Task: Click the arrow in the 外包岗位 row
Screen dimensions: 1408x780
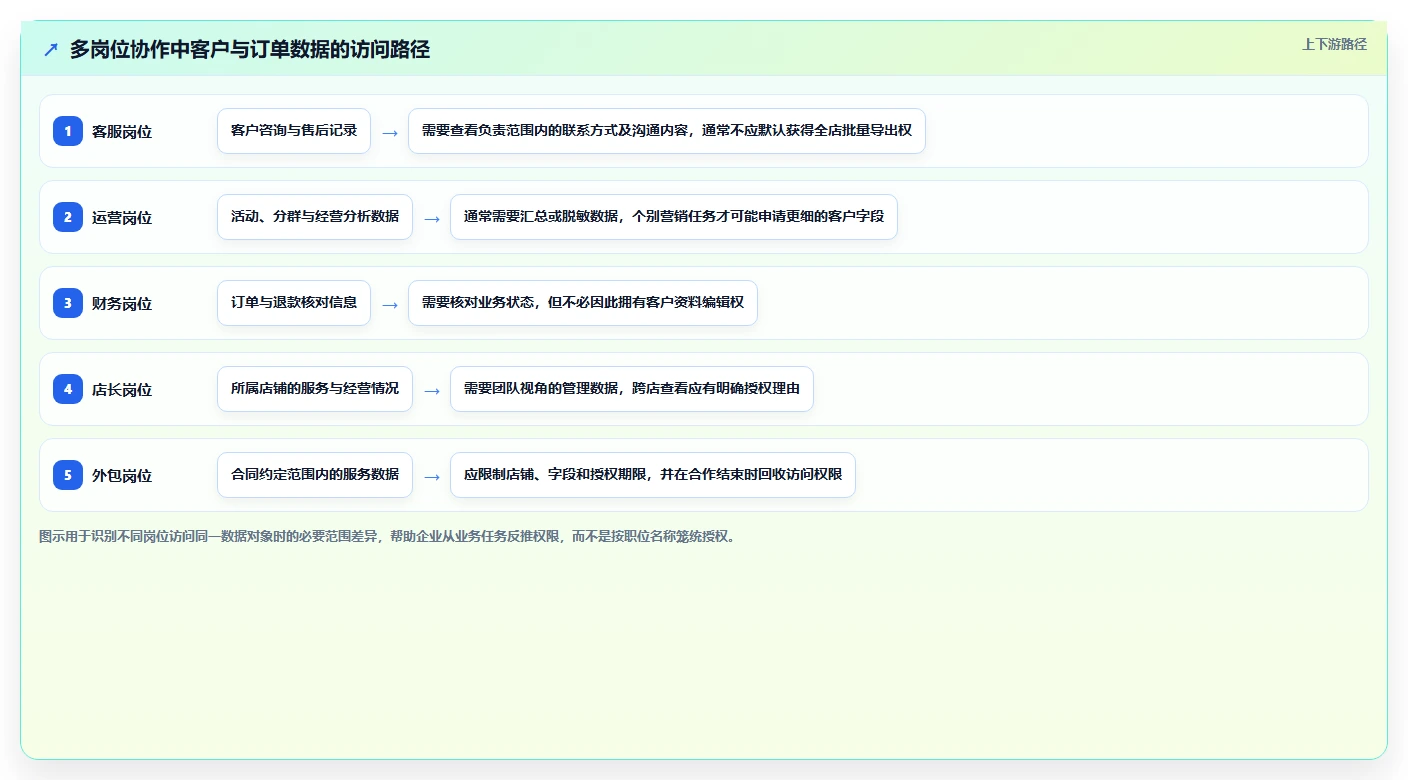Action: tap(432, 476)
